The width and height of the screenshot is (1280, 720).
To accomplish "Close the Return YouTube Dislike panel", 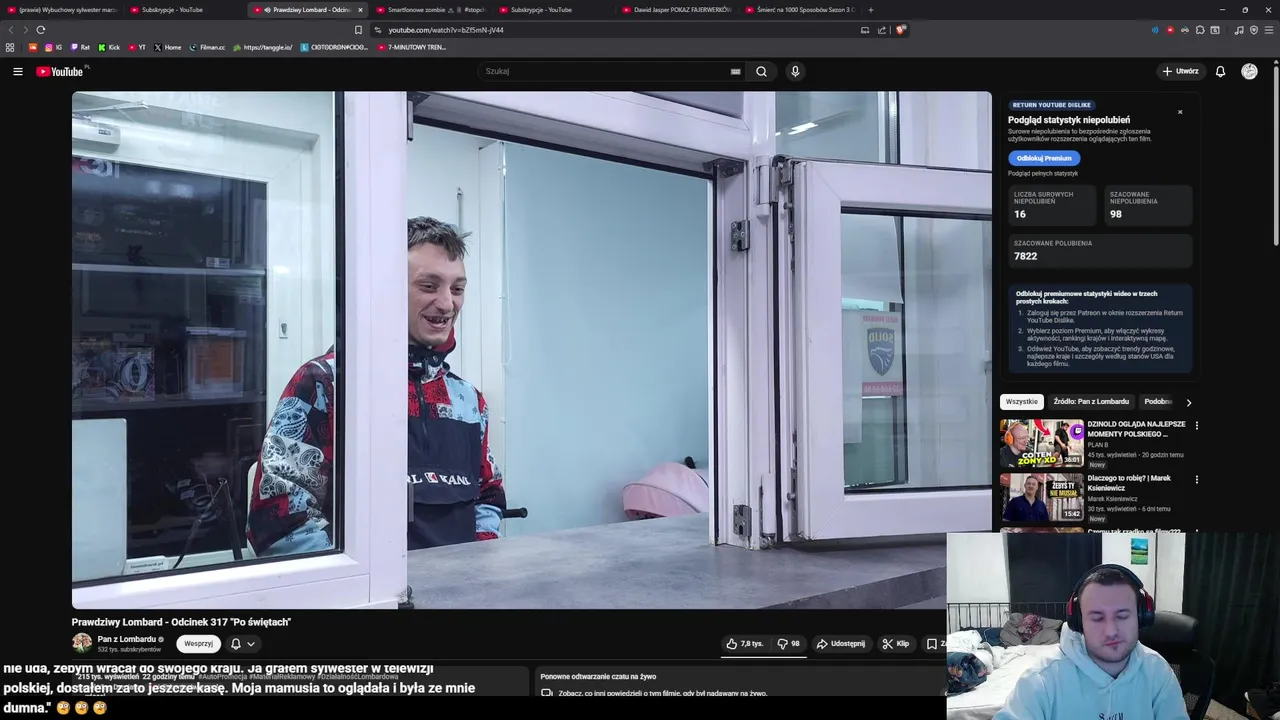I will pyautogui.click(x=1180, y=112).
